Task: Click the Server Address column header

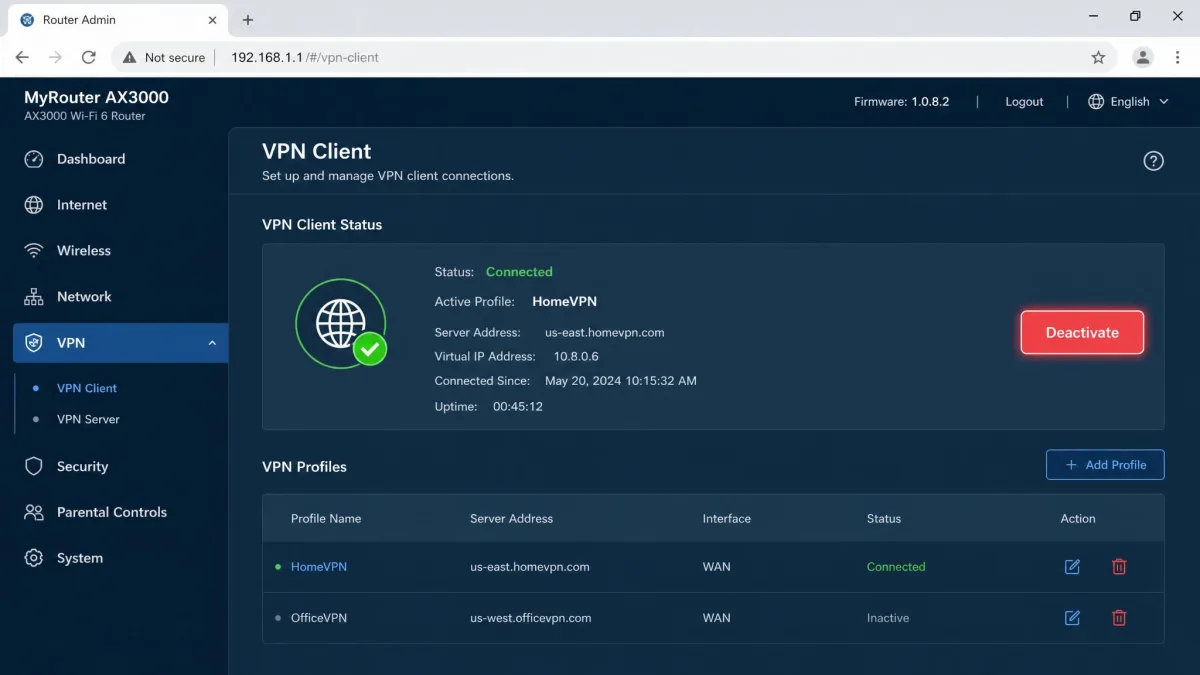Action: (x=511, y=519)
